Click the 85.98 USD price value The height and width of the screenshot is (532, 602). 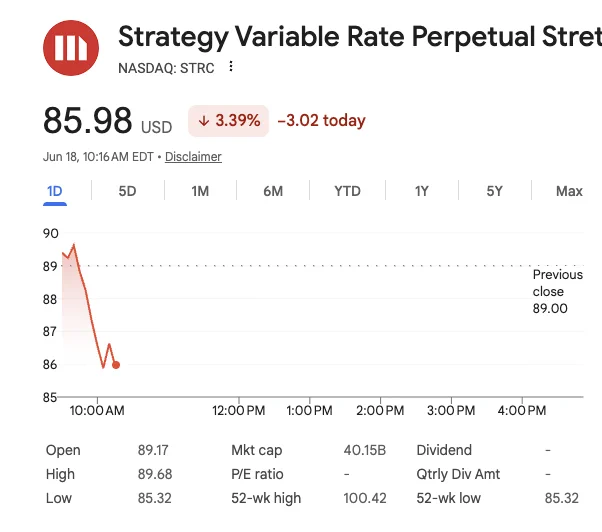(108, 121)
